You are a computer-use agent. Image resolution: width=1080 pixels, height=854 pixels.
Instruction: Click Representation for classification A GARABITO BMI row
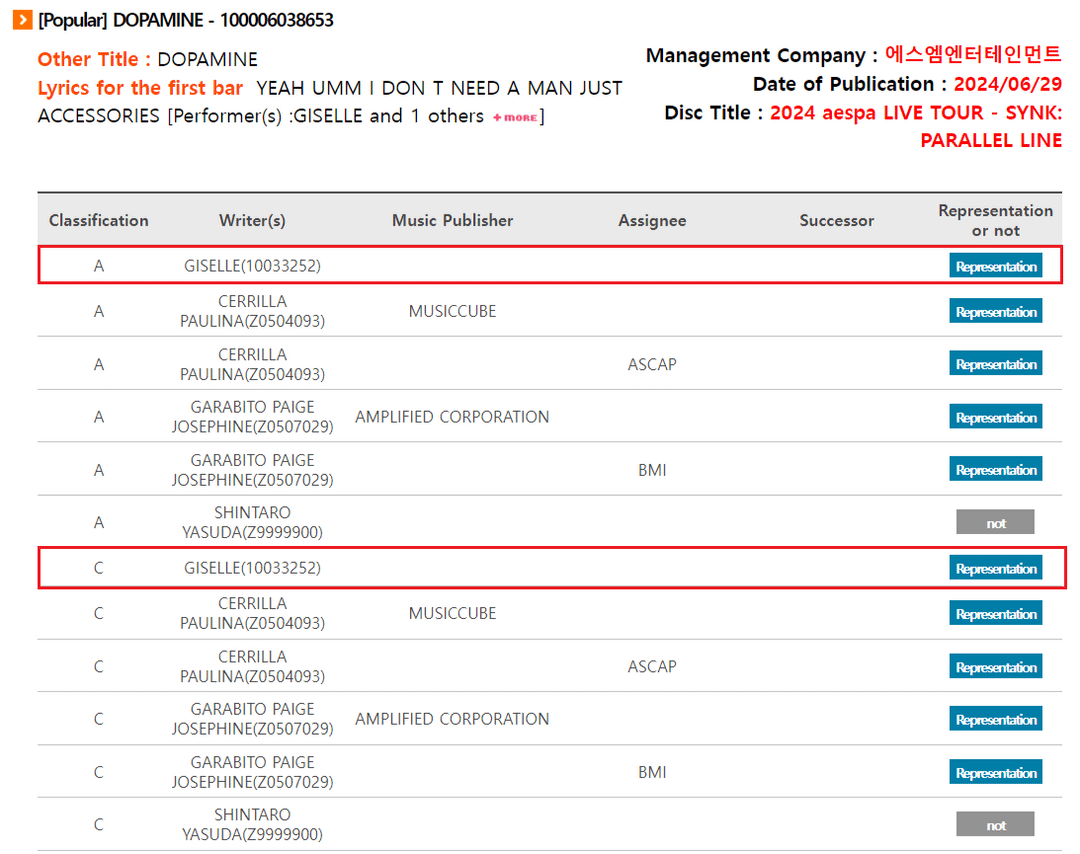[995, 470]
